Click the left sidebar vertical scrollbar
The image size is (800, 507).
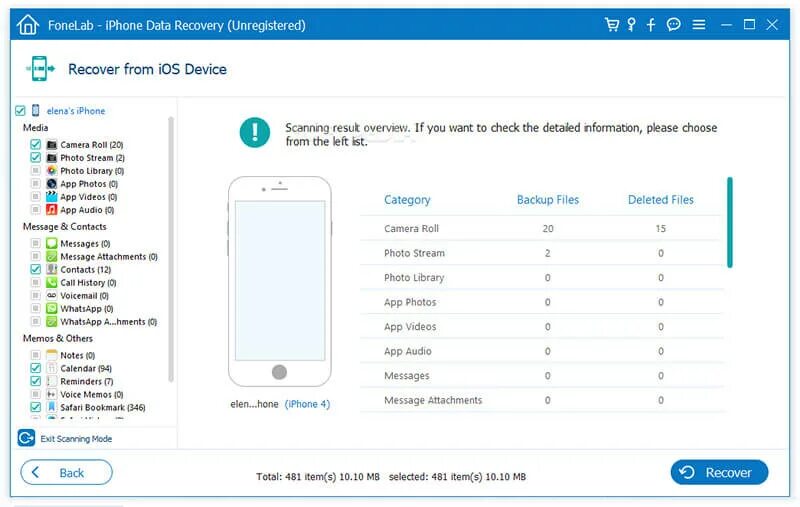click(x=170, y=250)
